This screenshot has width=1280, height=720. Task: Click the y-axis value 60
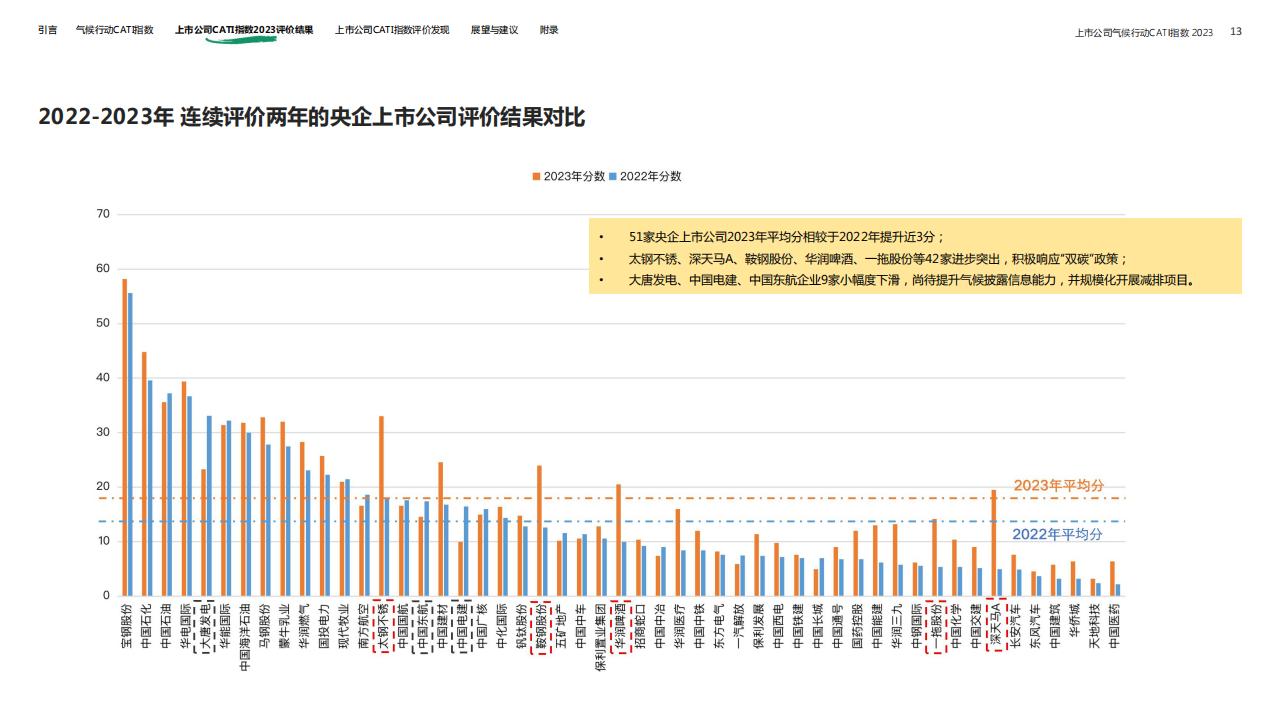103,269
